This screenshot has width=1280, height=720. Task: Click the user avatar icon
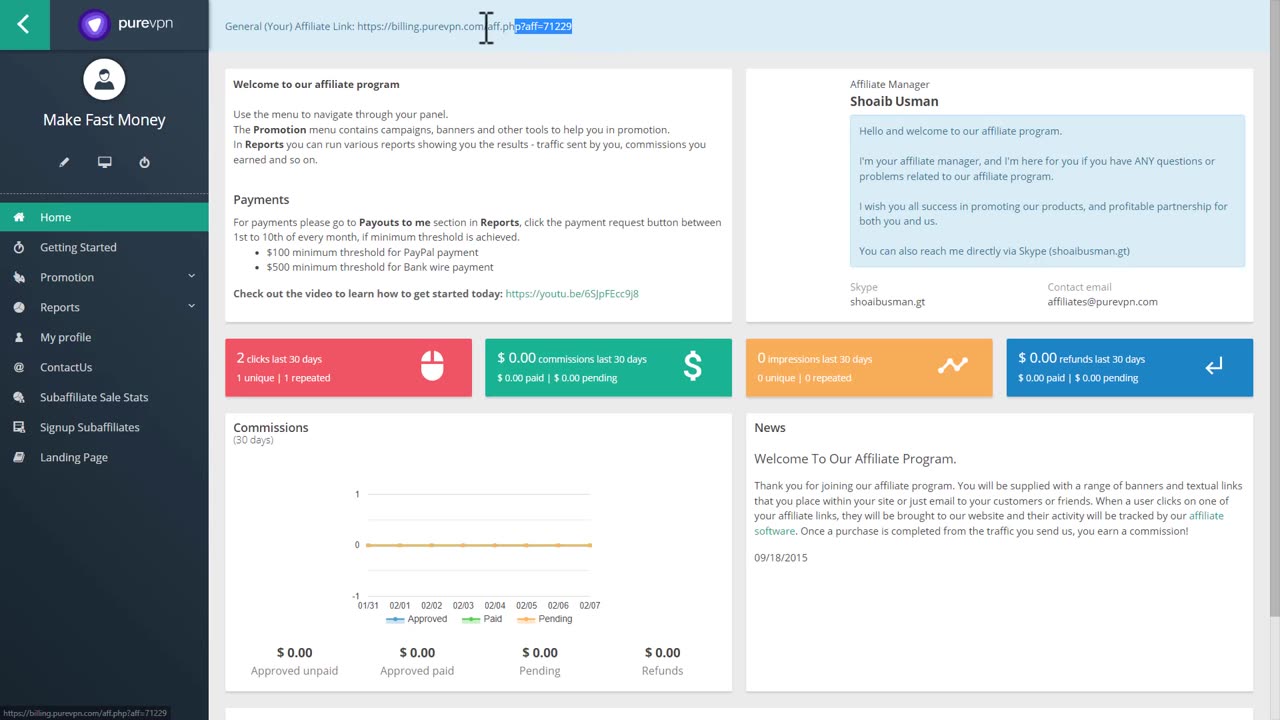[104, 80]
